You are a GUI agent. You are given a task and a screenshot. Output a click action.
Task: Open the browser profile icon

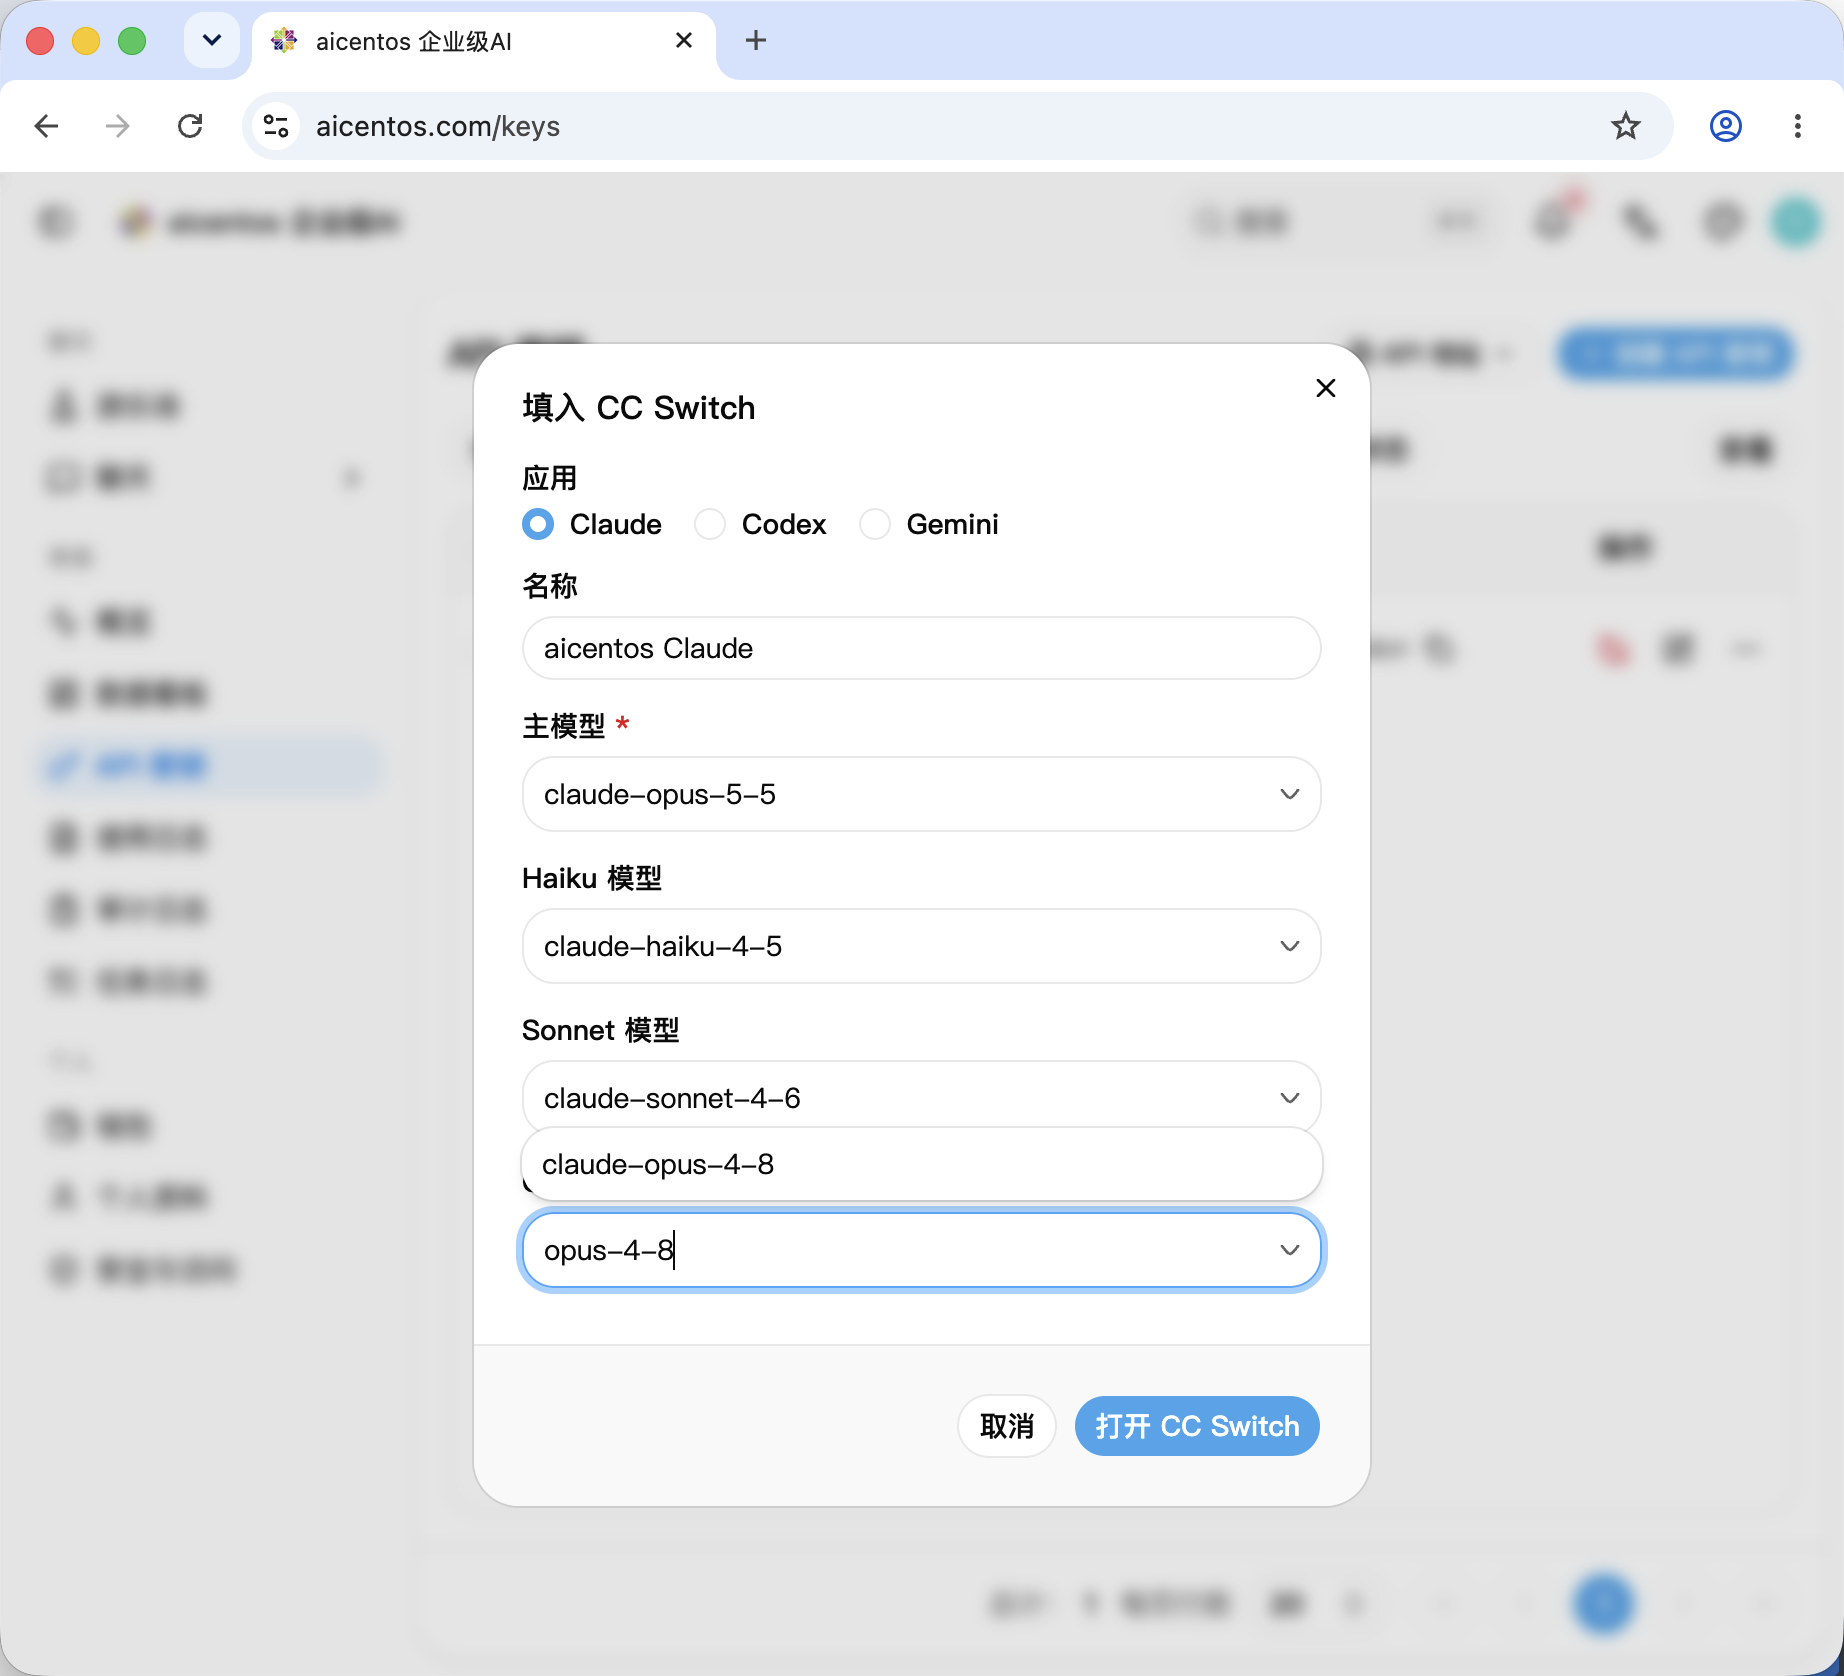1725,126
